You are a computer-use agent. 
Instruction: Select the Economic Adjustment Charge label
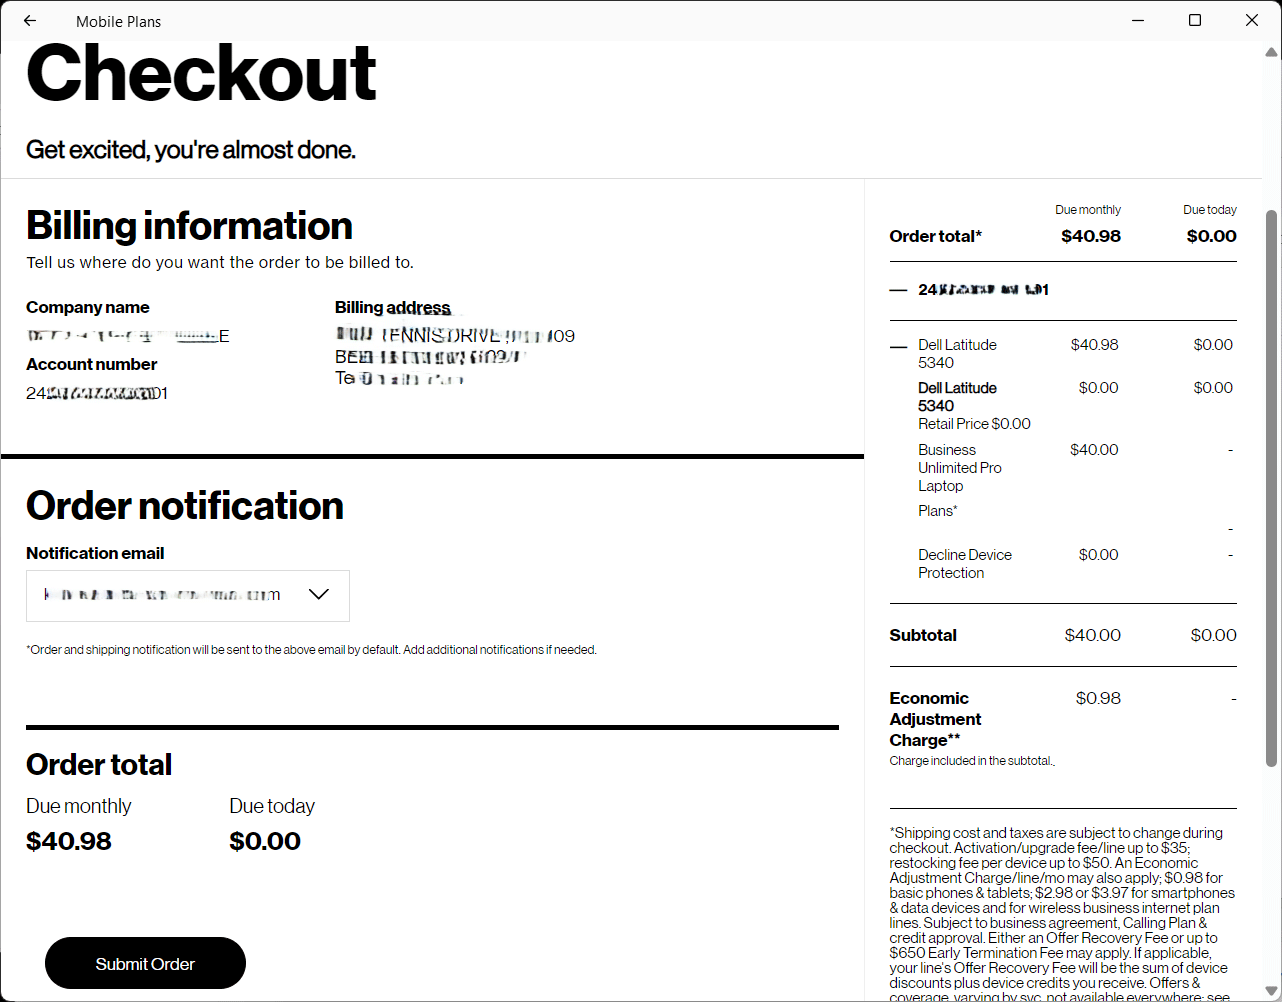click(x=934, y=719)
